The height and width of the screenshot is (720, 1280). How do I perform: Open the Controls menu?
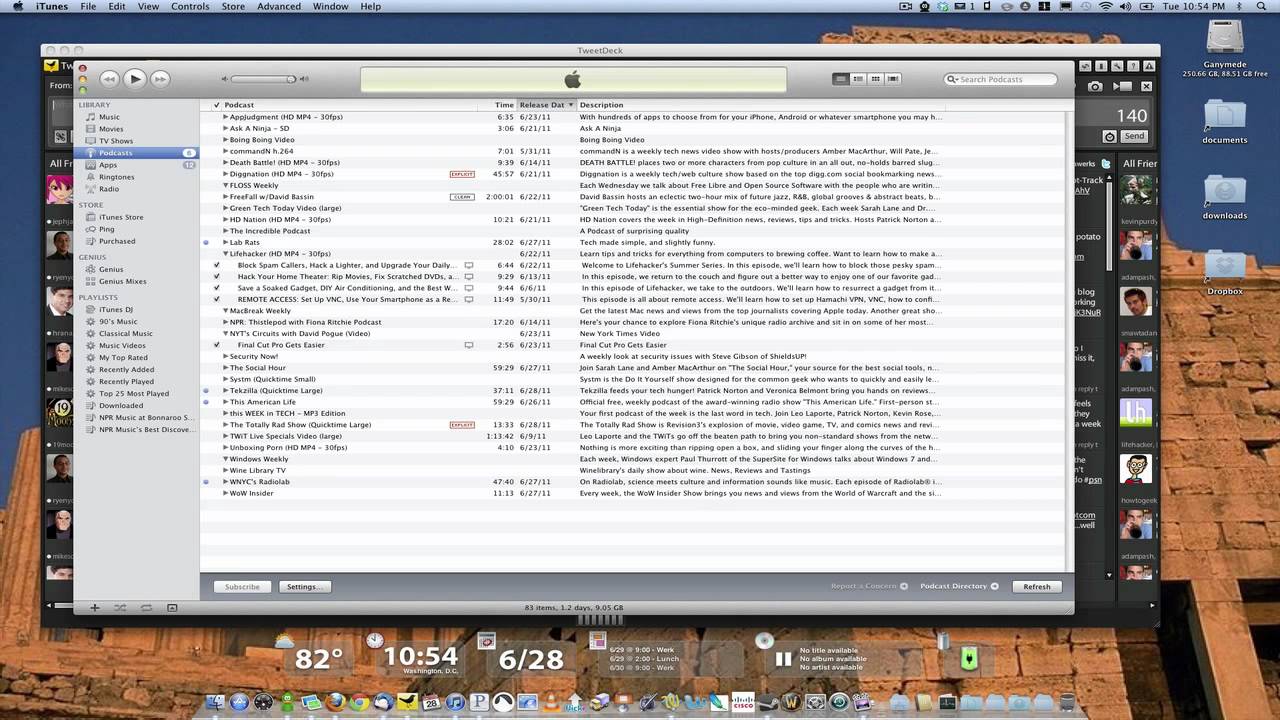[190, 6]
